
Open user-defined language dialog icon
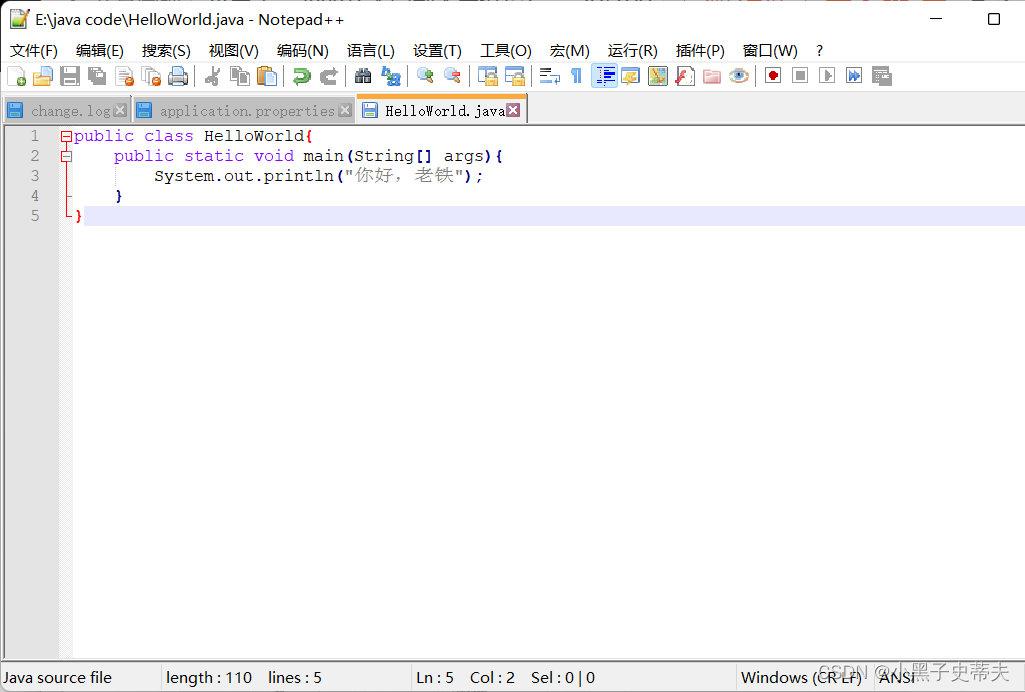pos(631,76)
